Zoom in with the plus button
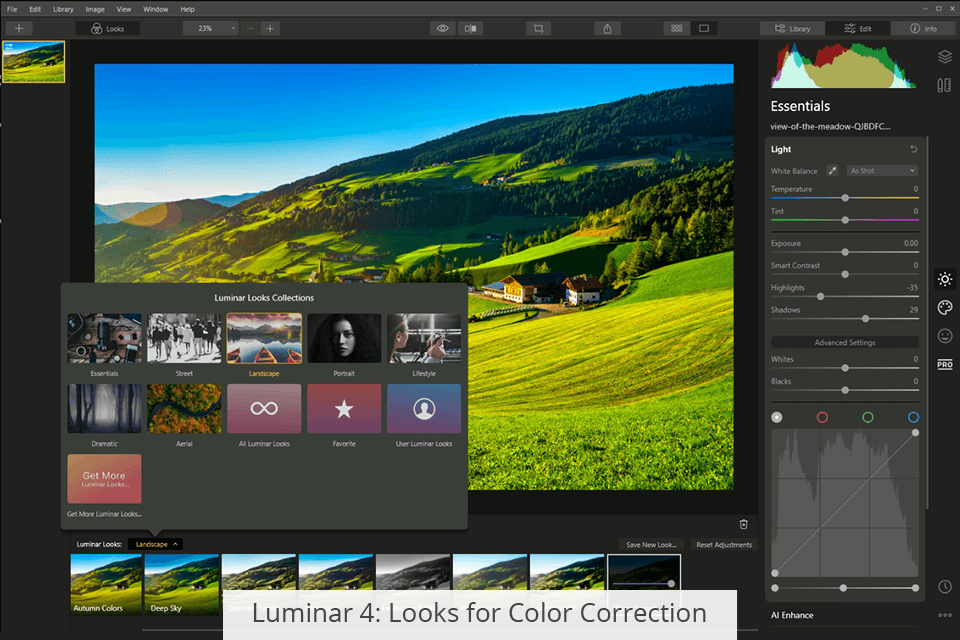Screen dimensions: 960x640 pyautogui.click(x=270, y=28)
